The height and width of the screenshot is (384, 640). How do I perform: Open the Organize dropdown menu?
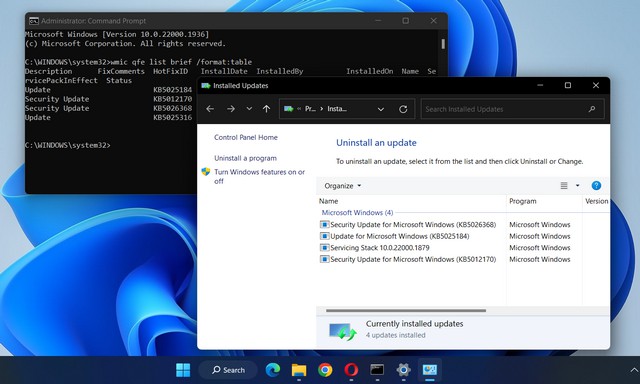click(x=343, y=186)
